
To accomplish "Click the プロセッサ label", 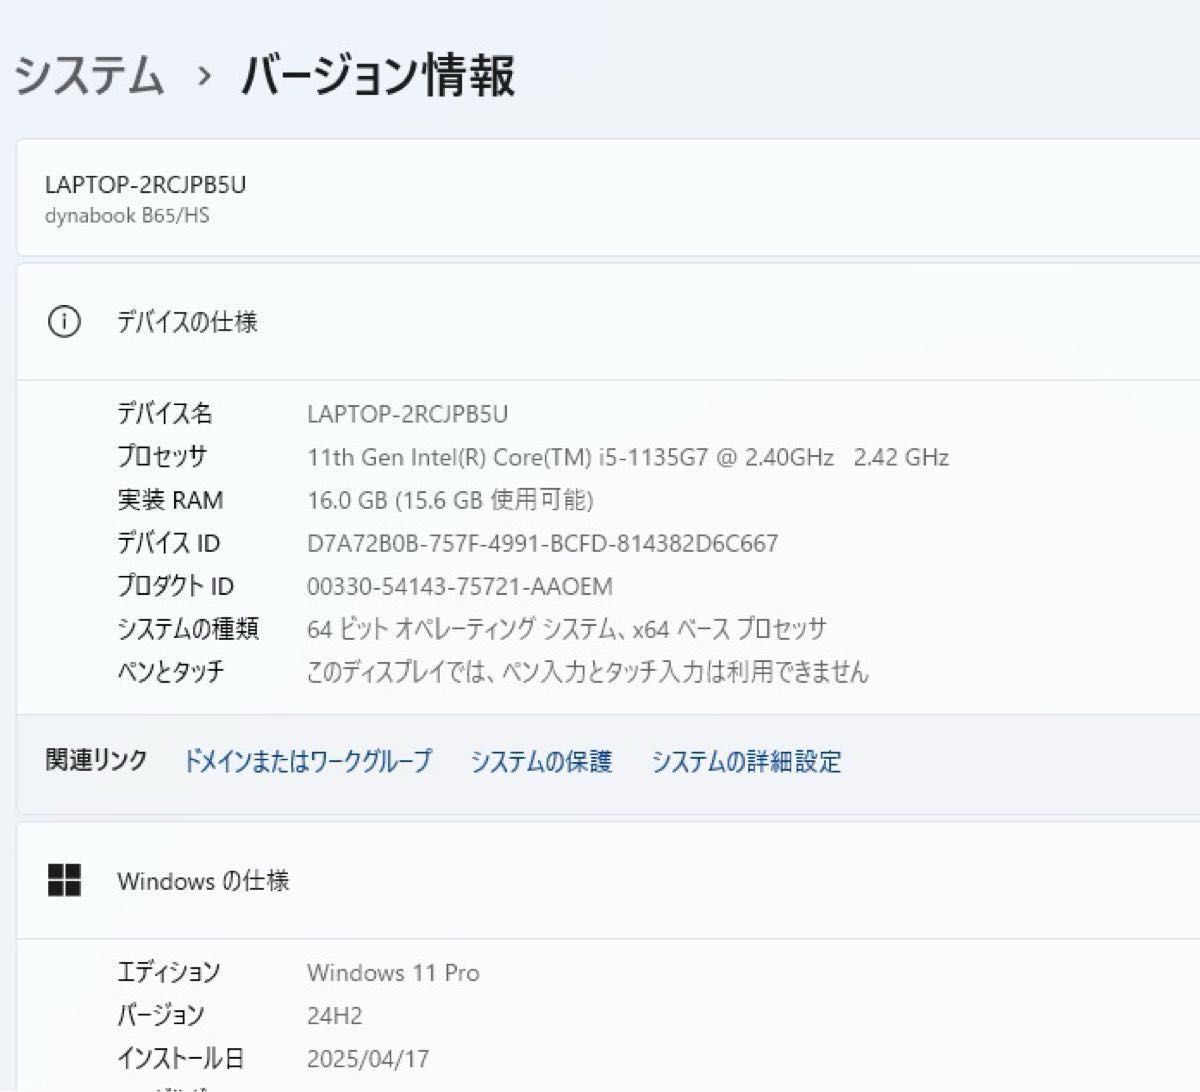I will (x=162, y=456).
